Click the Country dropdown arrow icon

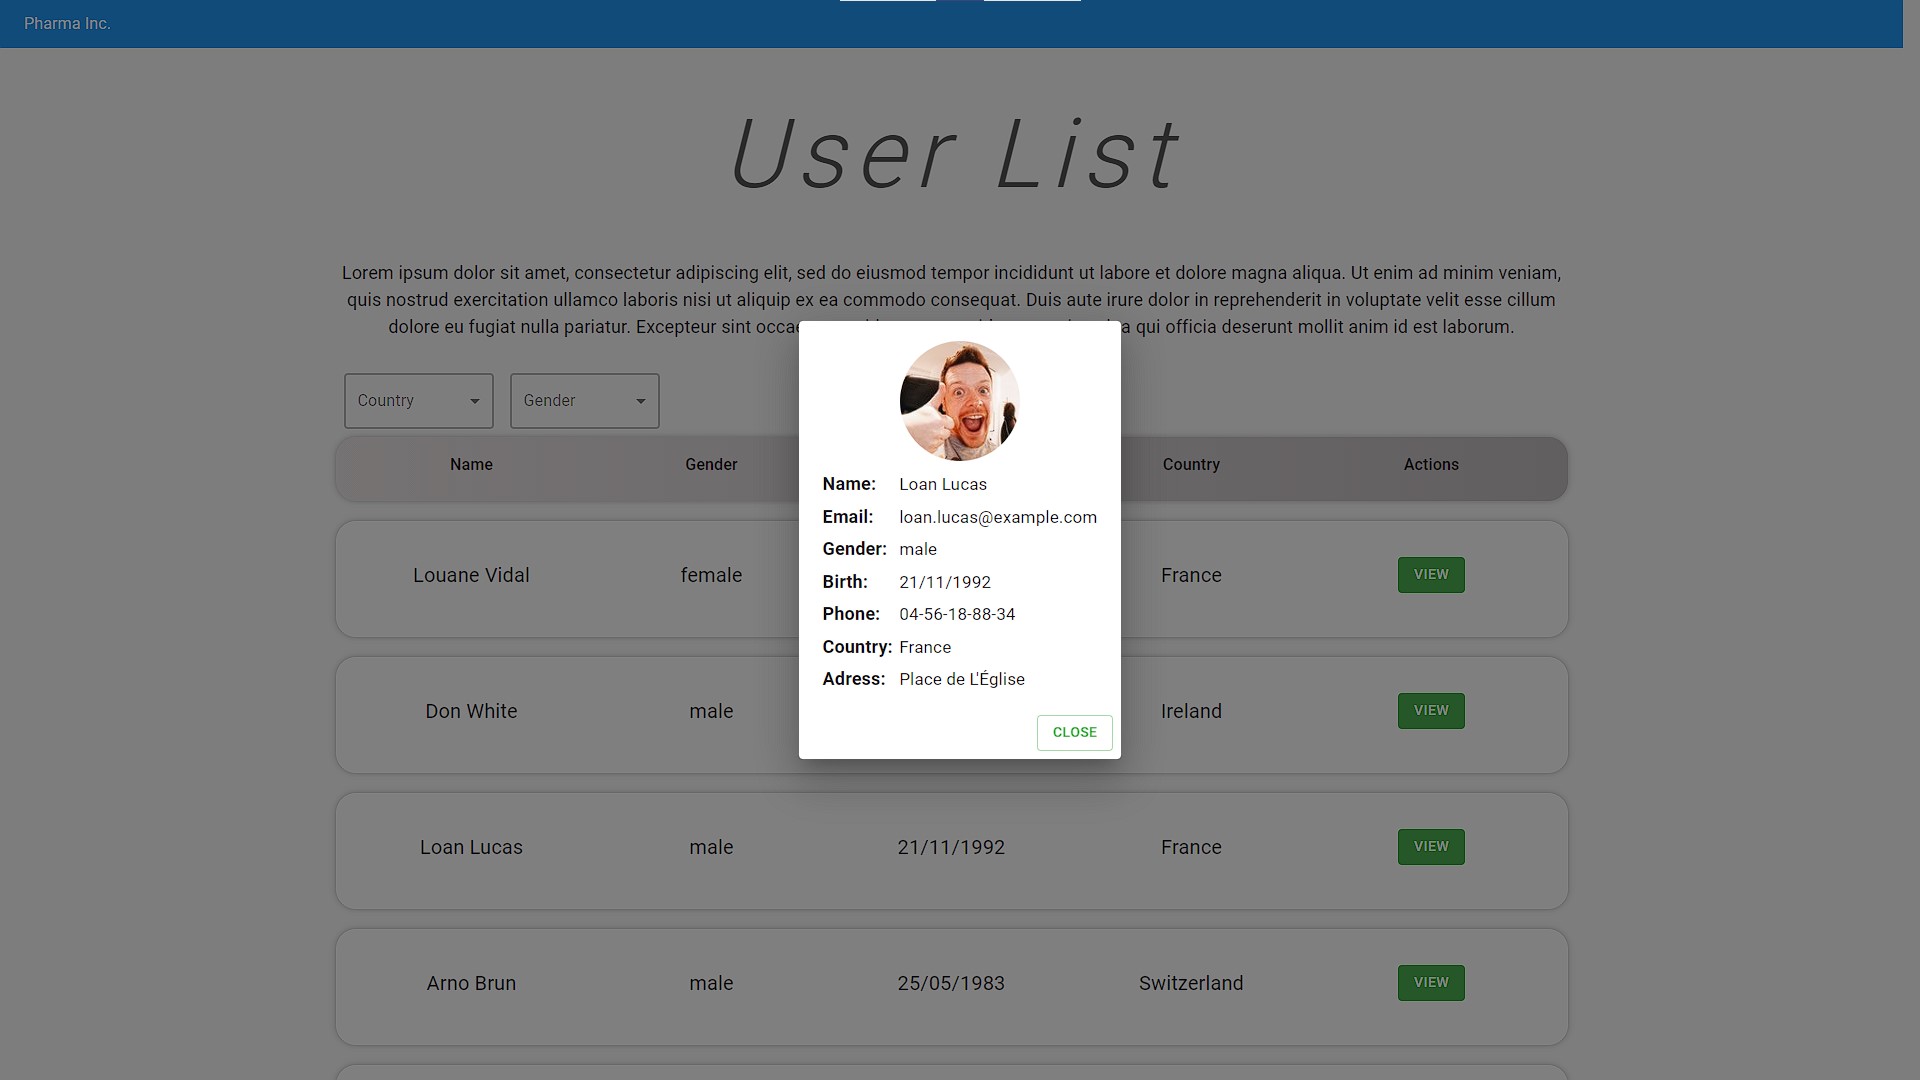pos(475,401)
